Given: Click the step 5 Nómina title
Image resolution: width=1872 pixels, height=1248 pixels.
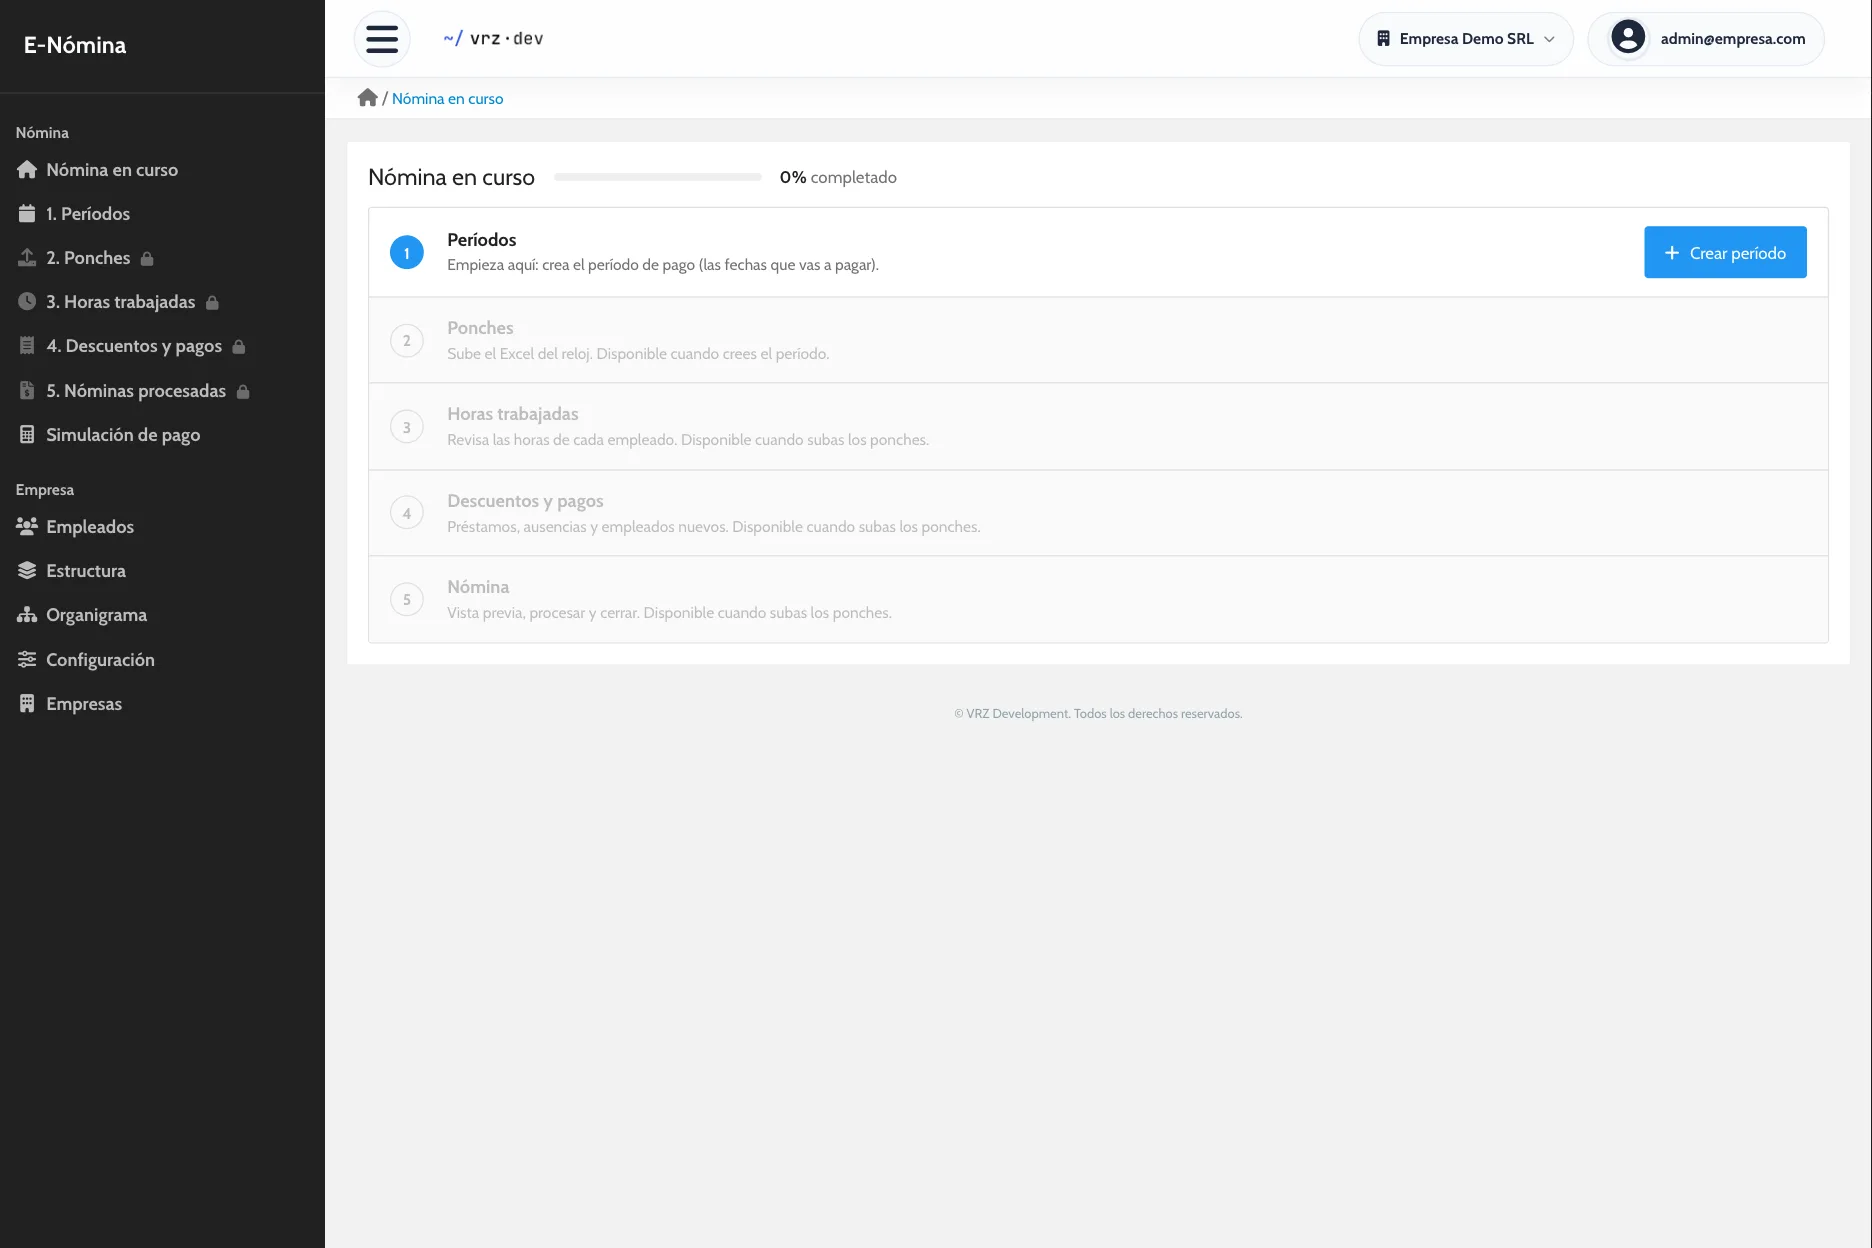Looking at the screenshot, I should 478,587.
